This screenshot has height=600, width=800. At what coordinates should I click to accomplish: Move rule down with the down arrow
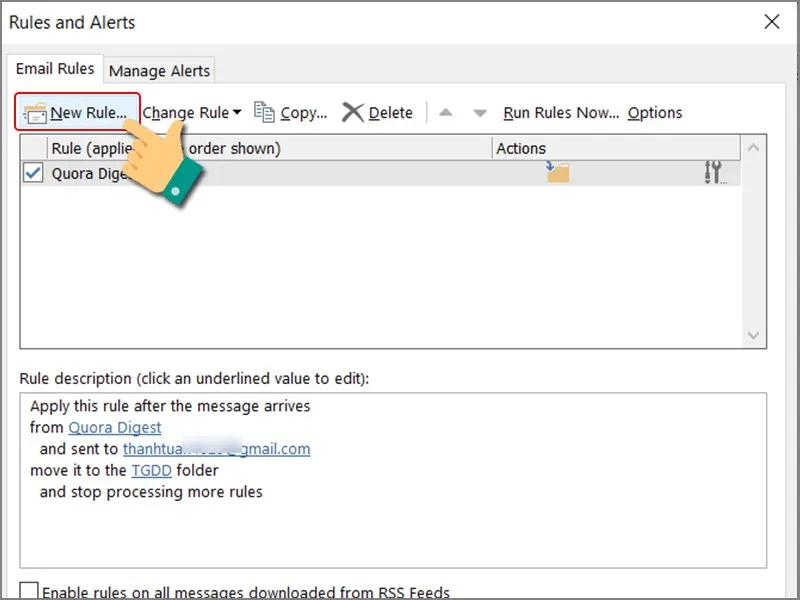pyautogui.click(x=480, y=113)
